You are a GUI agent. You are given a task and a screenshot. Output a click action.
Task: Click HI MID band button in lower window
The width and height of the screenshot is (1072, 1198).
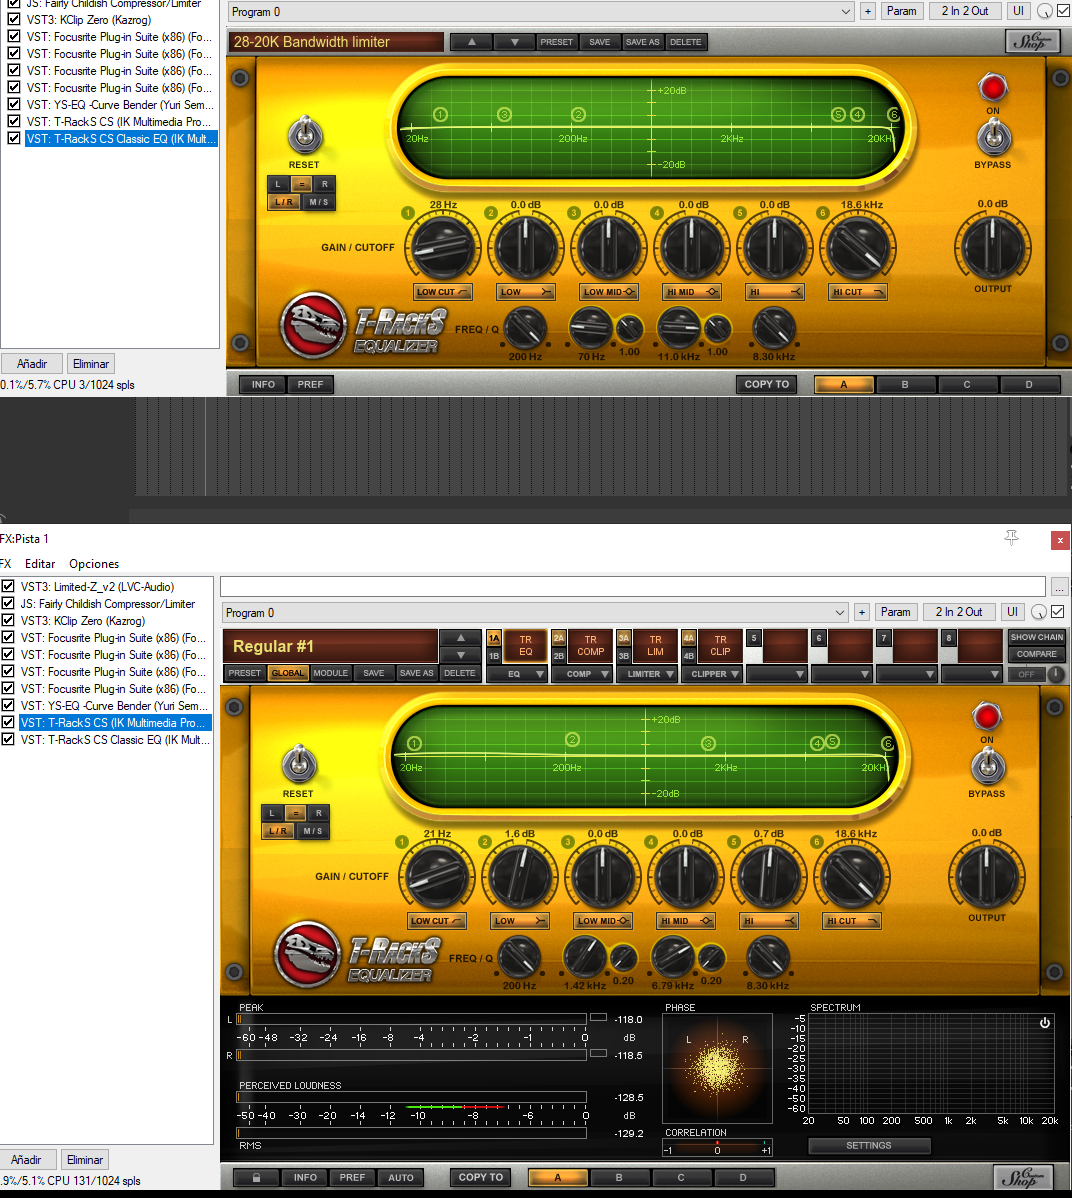click(x=686, y=921)
